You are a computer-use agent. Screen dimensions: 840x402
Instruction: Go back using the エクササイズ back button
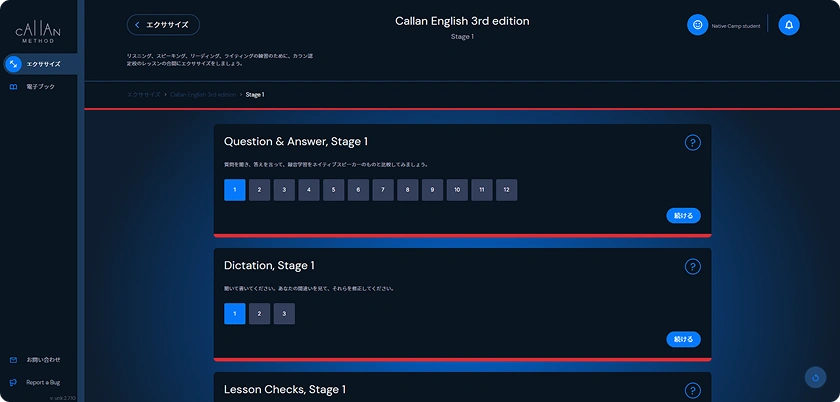[163, 25]
